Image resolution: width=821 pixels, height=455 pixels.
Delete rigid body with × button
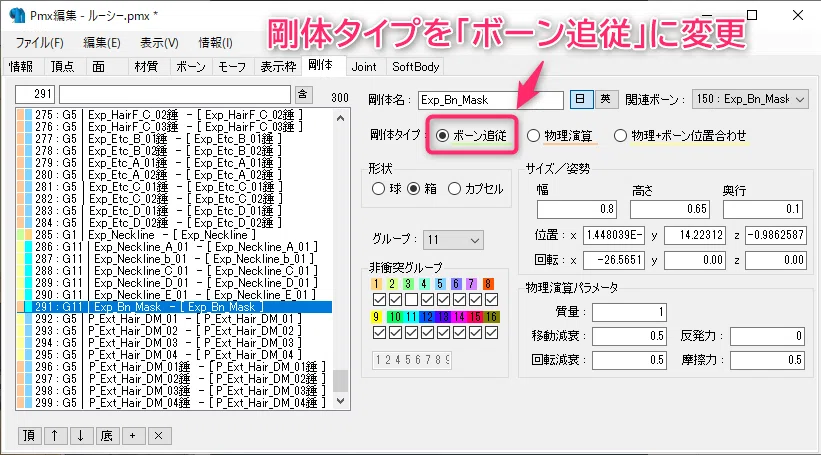[x=159, y=436]
